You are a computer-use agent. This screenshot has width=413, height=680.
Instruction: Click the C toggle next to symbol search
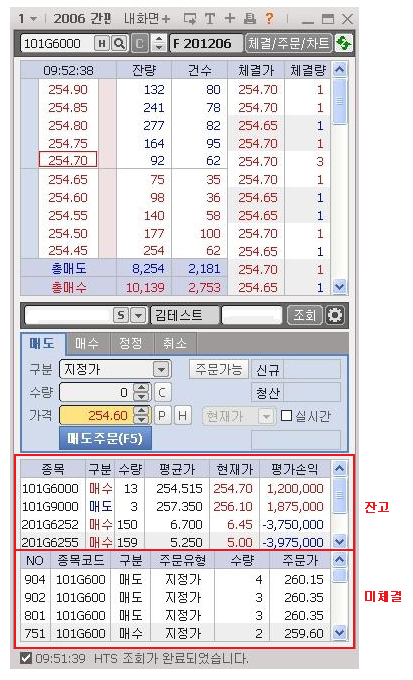click(140, 43)
